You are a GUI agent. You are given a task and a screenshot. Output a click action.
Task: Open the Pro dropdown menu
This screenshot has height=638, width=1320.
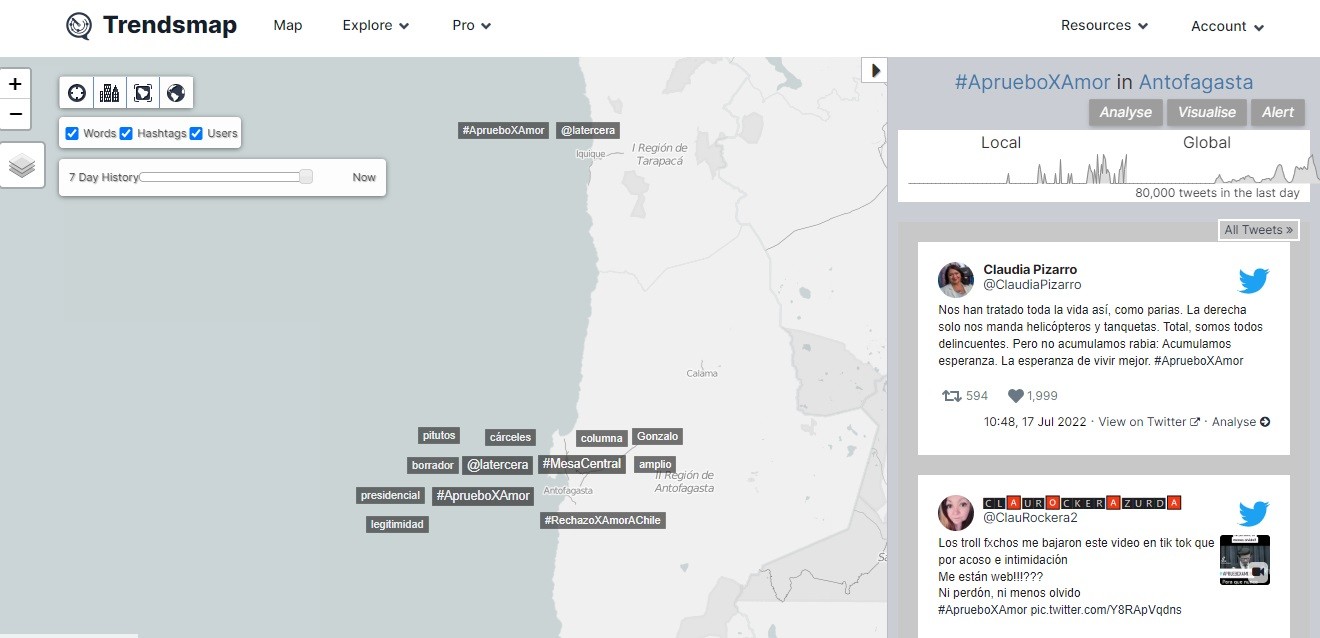tap(472, 26)
